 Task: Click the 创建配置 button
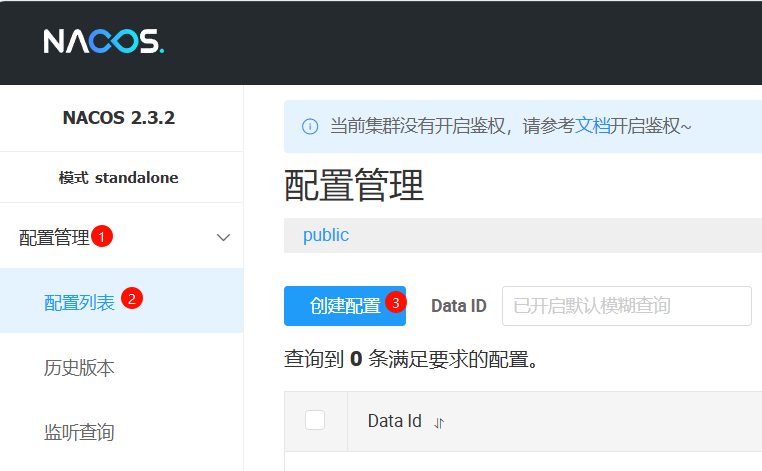(345, 306)
